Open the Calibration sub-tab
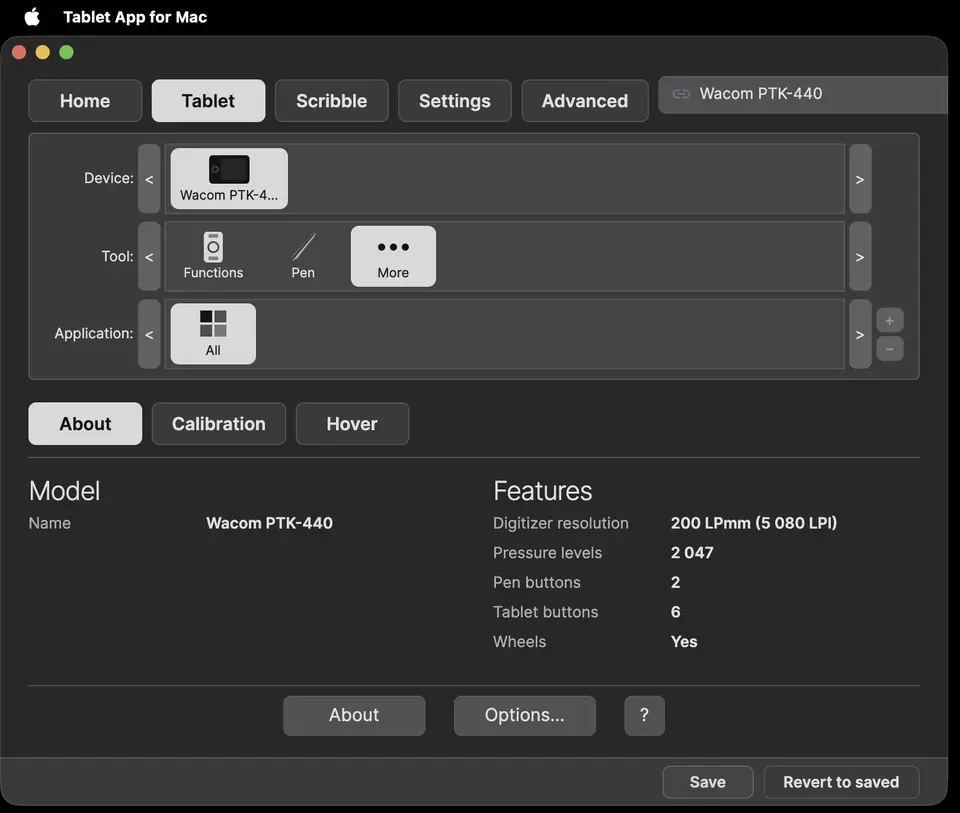This screenshot has height=813, width=960. pos(219,424)
